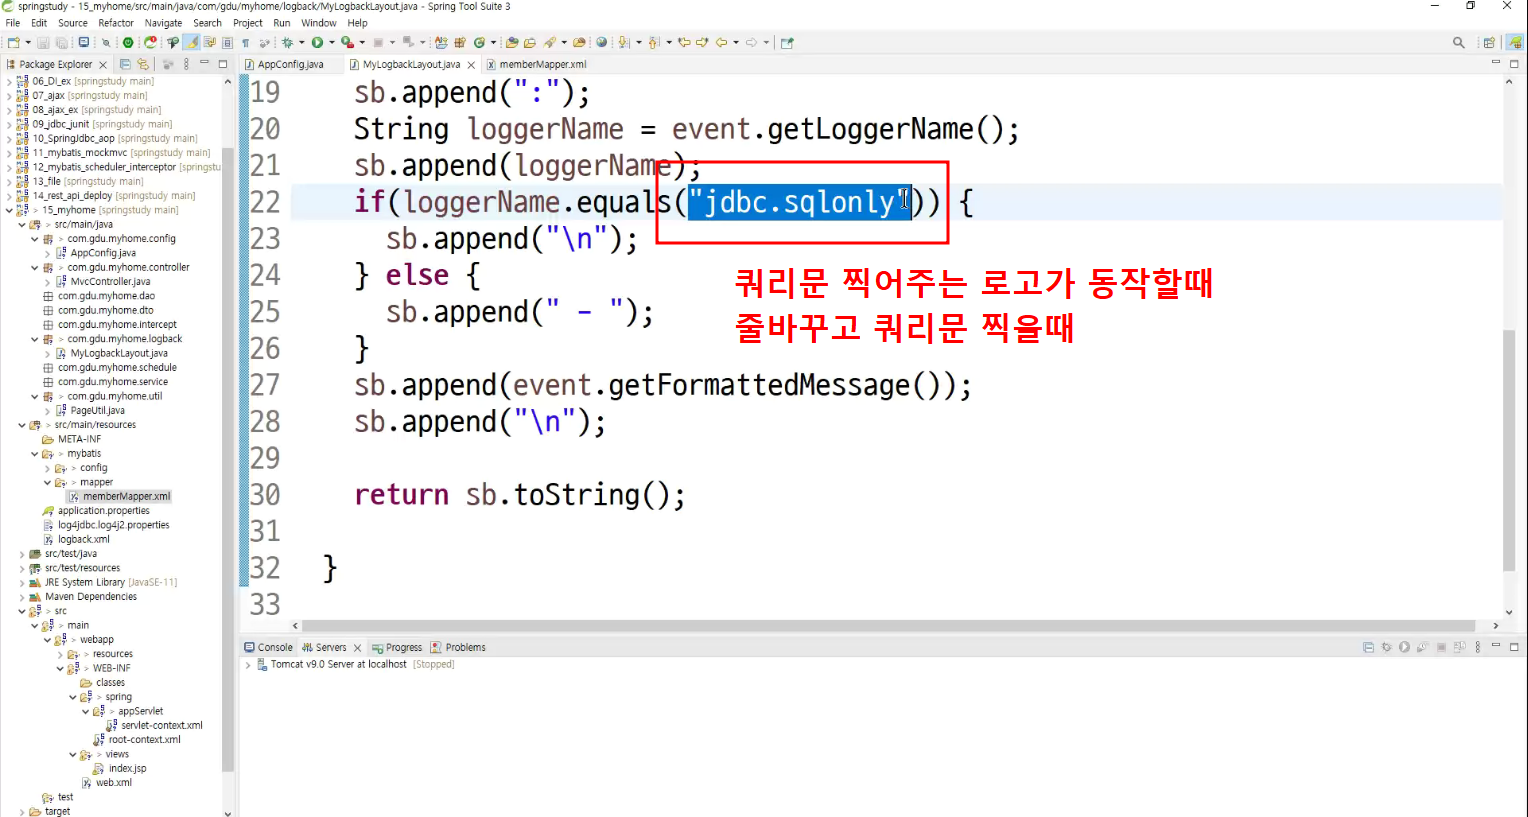Click the Back navigation arrow icon
The height and width of the screenshot is (817, 1528).
coord(721,42)
